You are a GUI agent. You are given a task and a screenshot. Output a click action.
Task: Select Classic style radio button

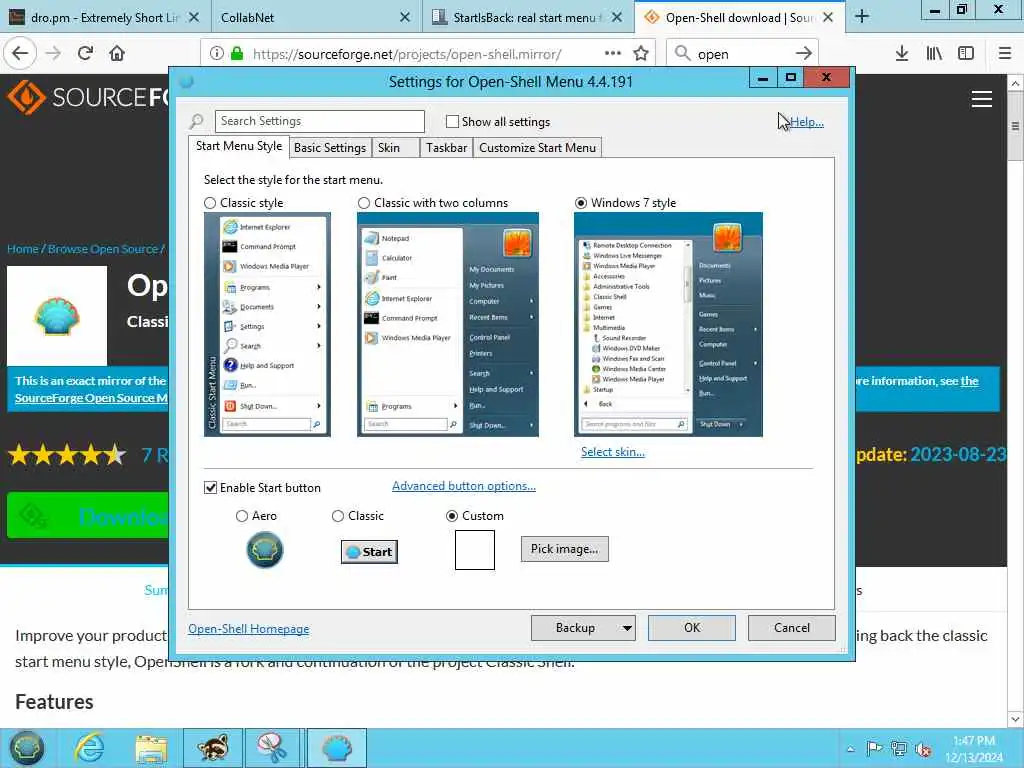coord(210,203)
